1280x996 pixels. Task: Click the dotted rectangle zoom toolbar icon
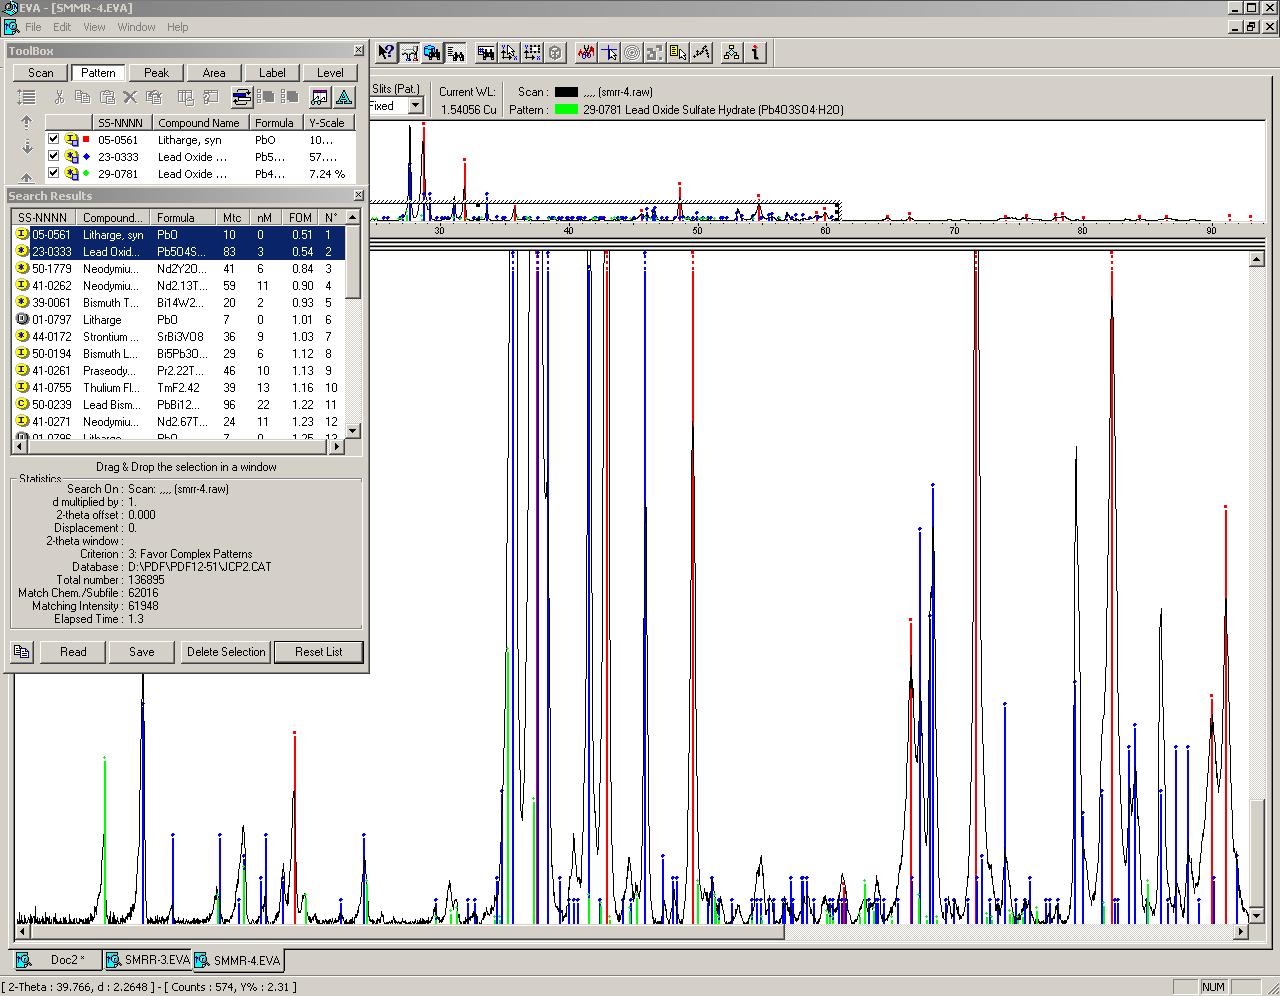click(533, 52)
